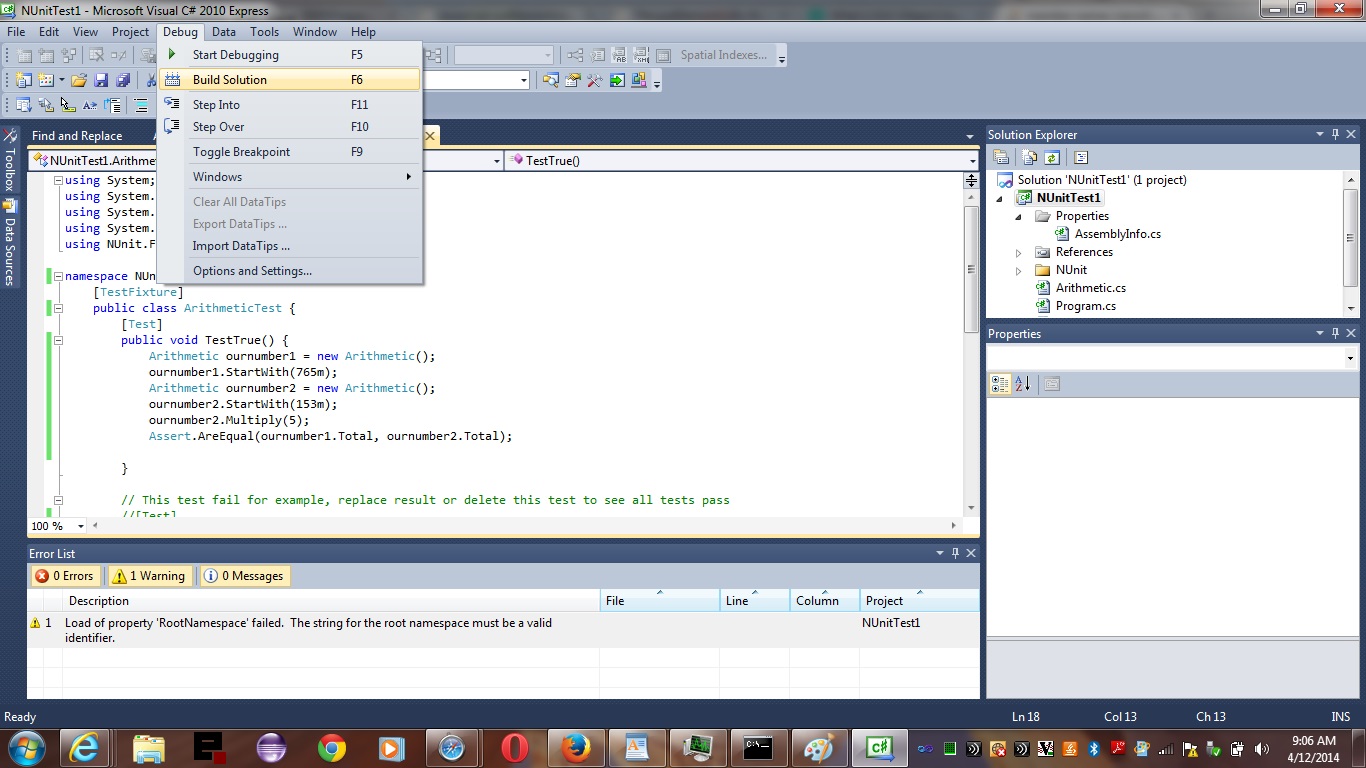
Task: Launch Firefox from the Windows taskbar
Action: coord(575,748)
